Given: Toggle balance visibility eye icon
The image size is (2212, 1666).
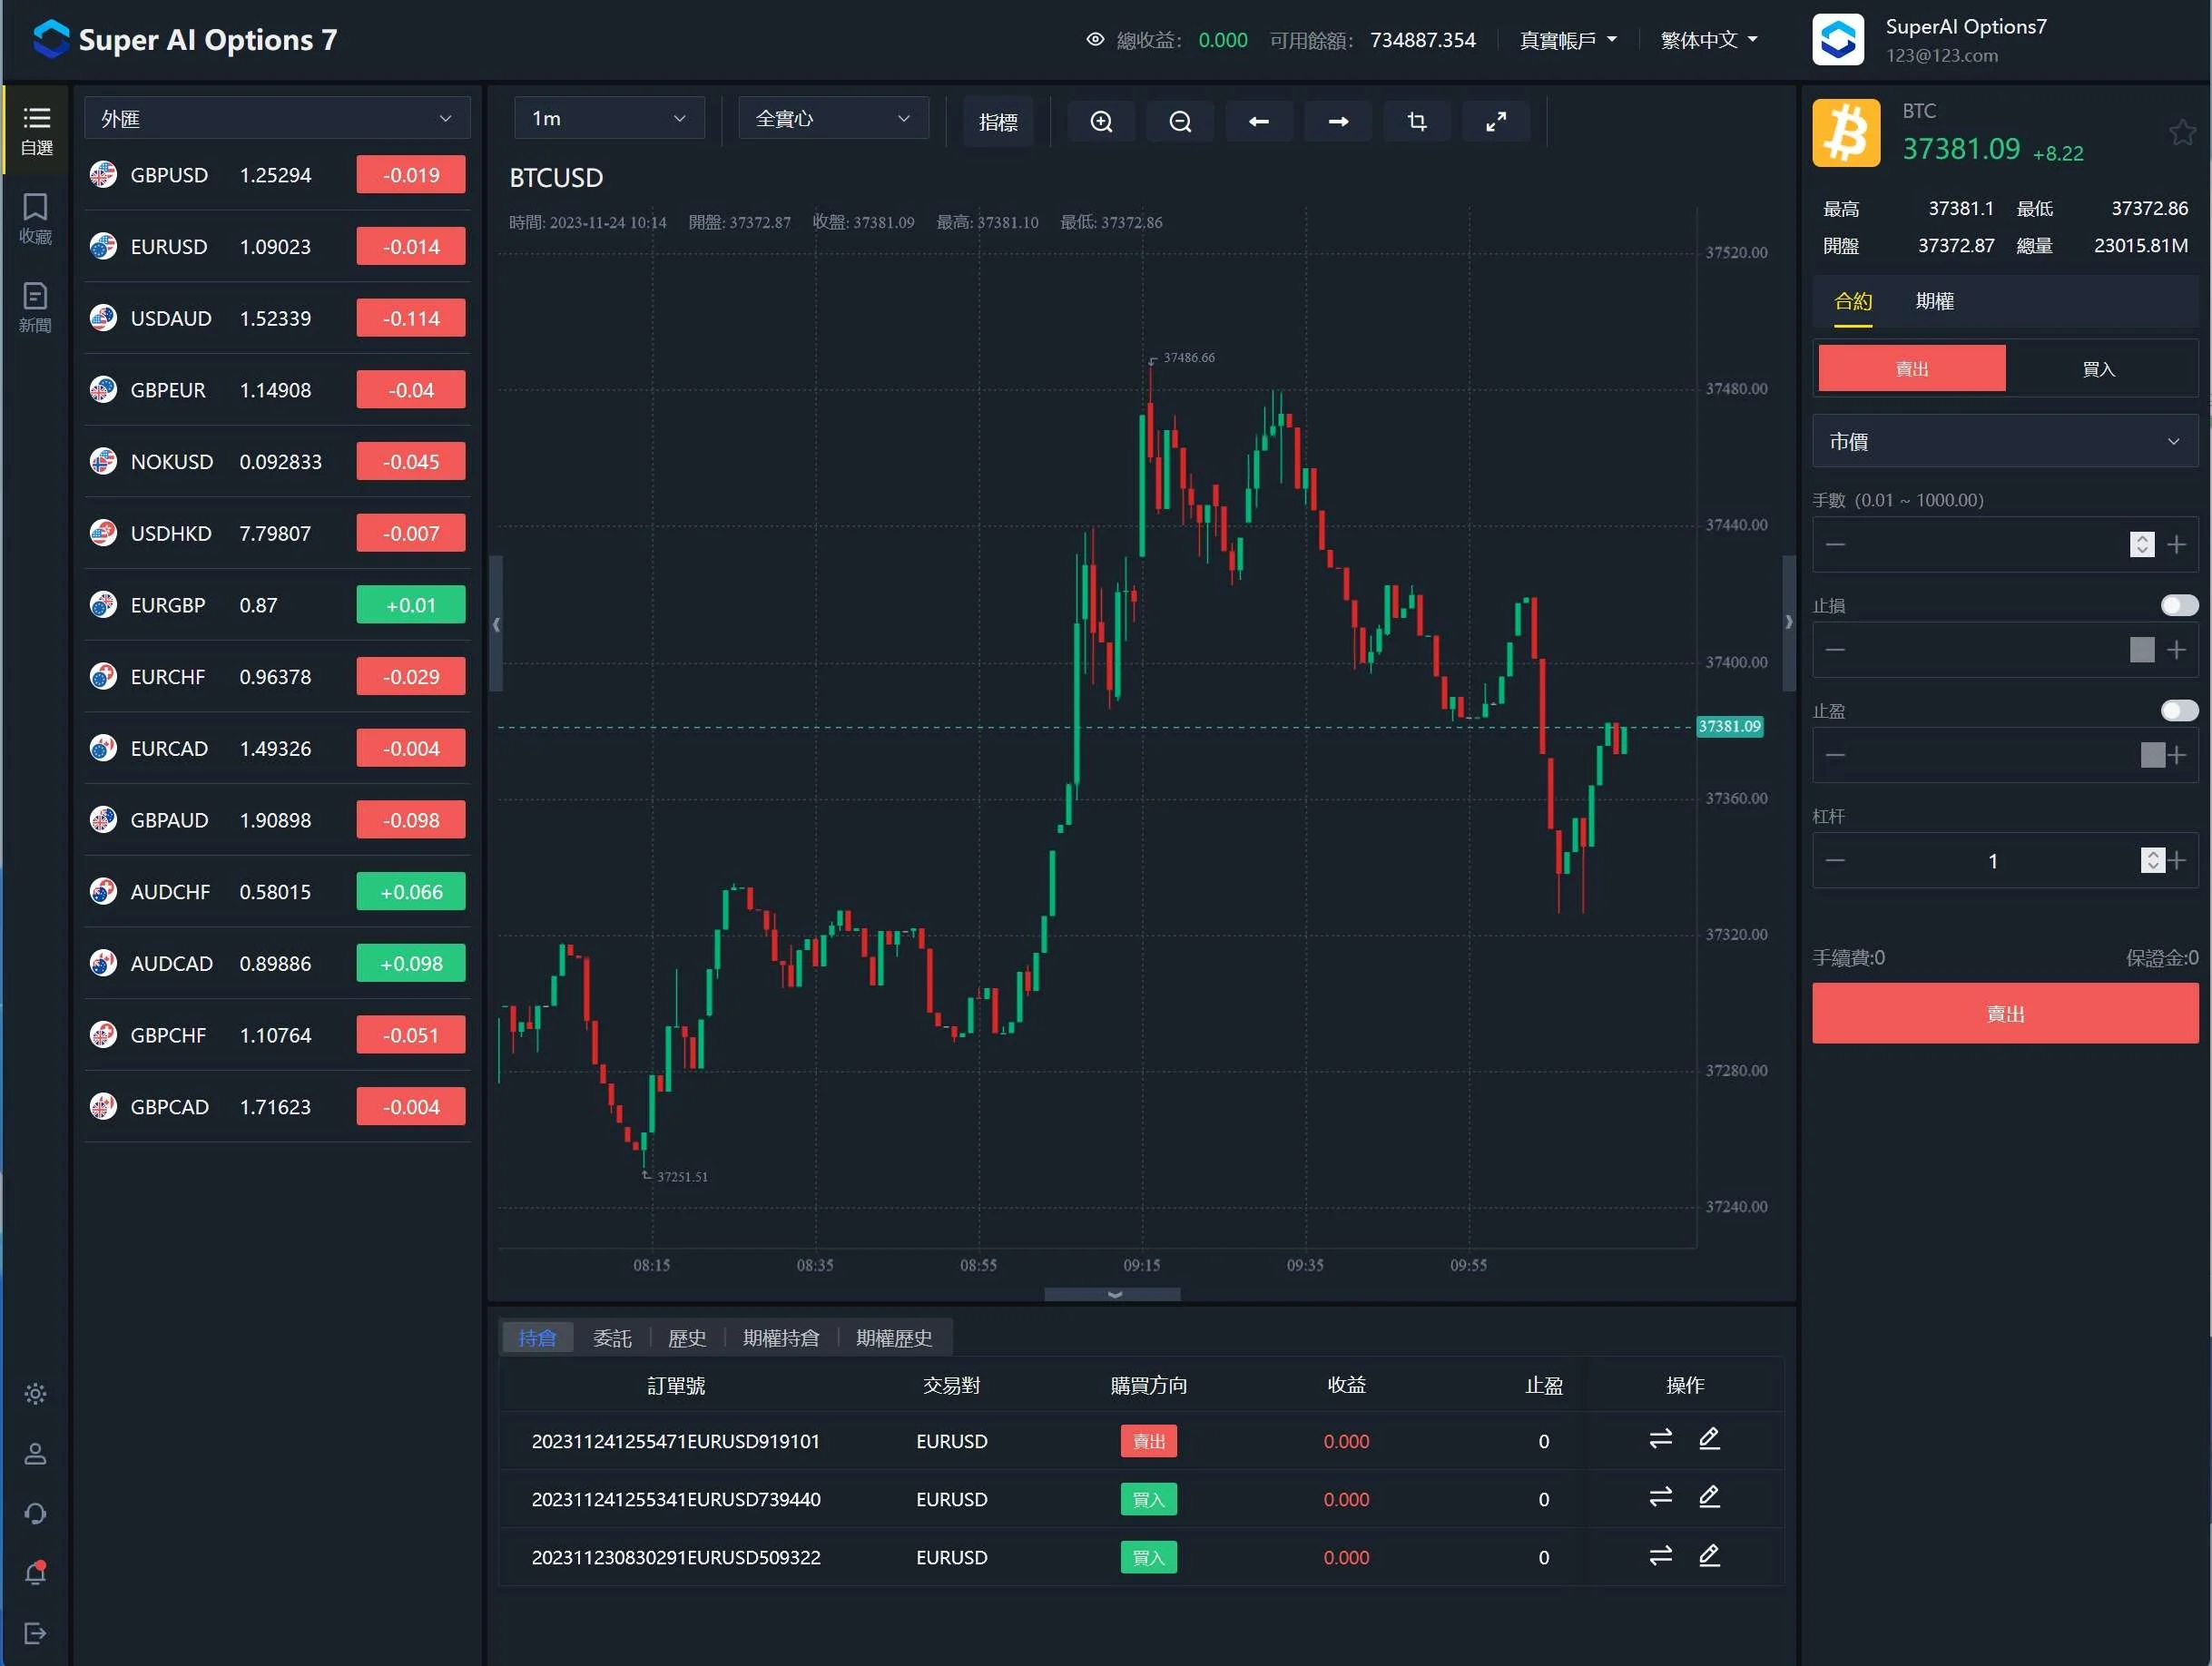Looking at the screenshot, I should 1095,40.
